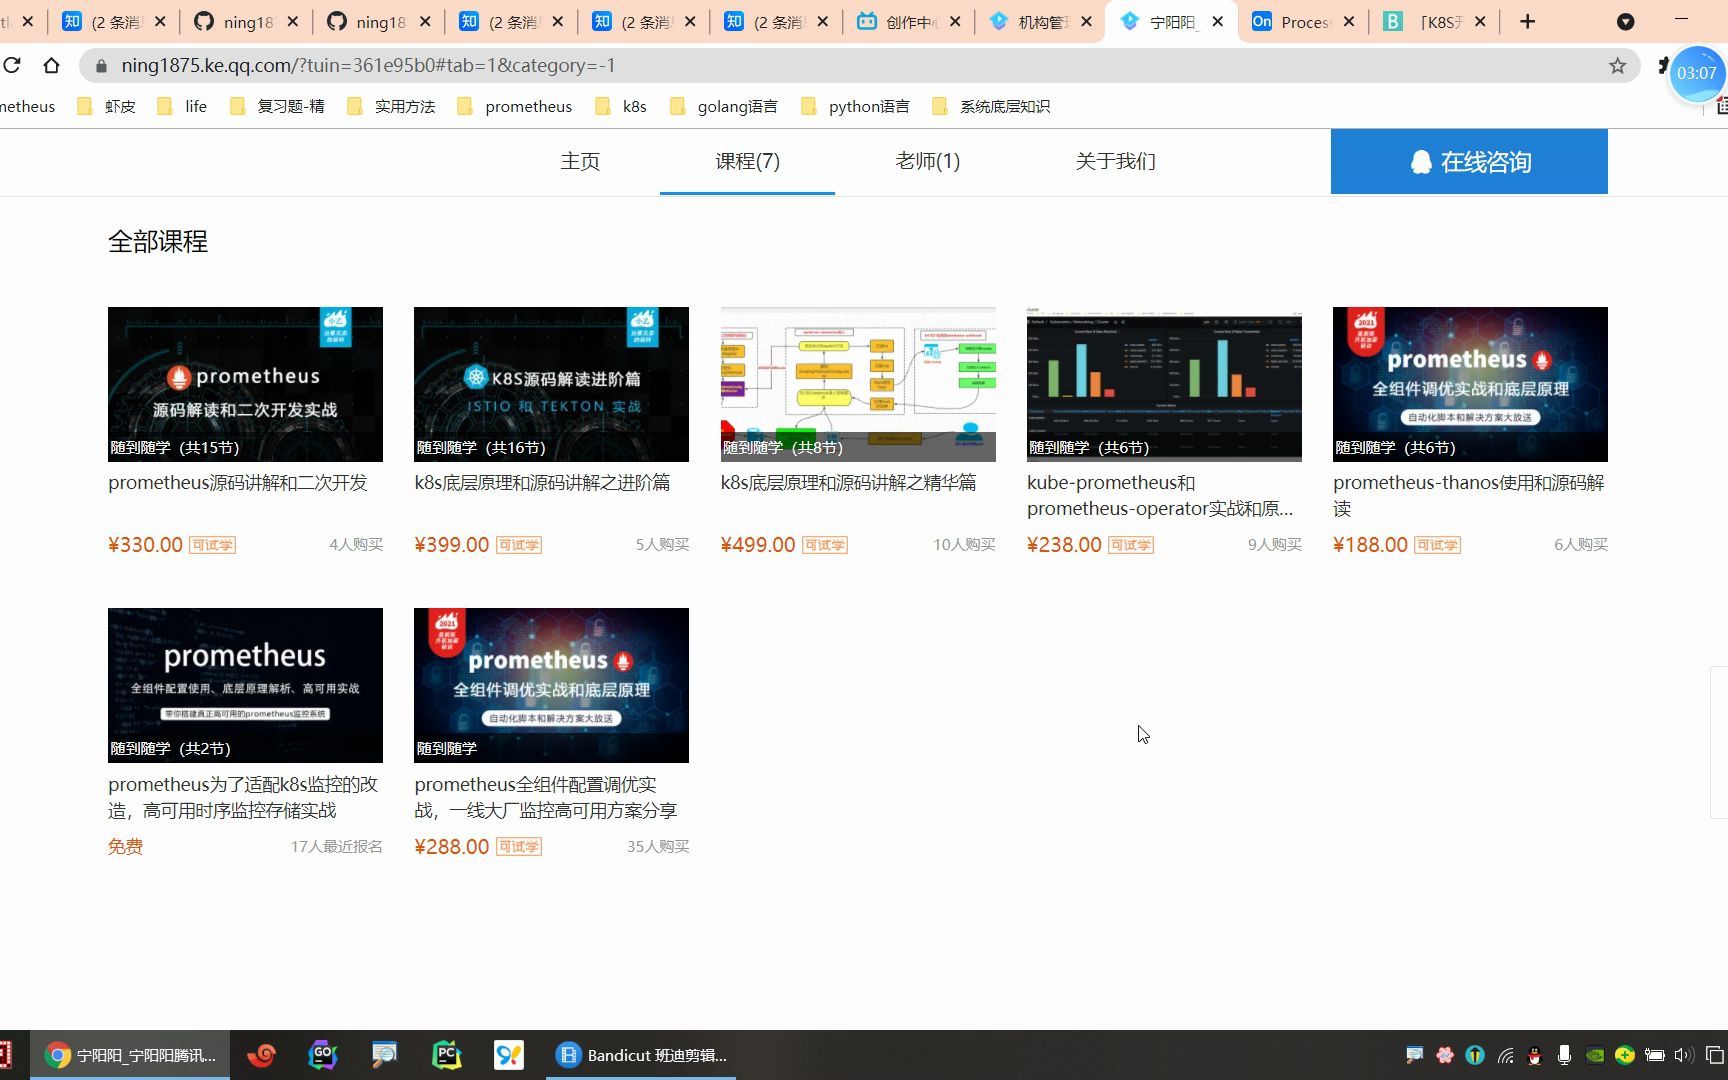Open the python语言 bookmark folder

tap(855, 107)
